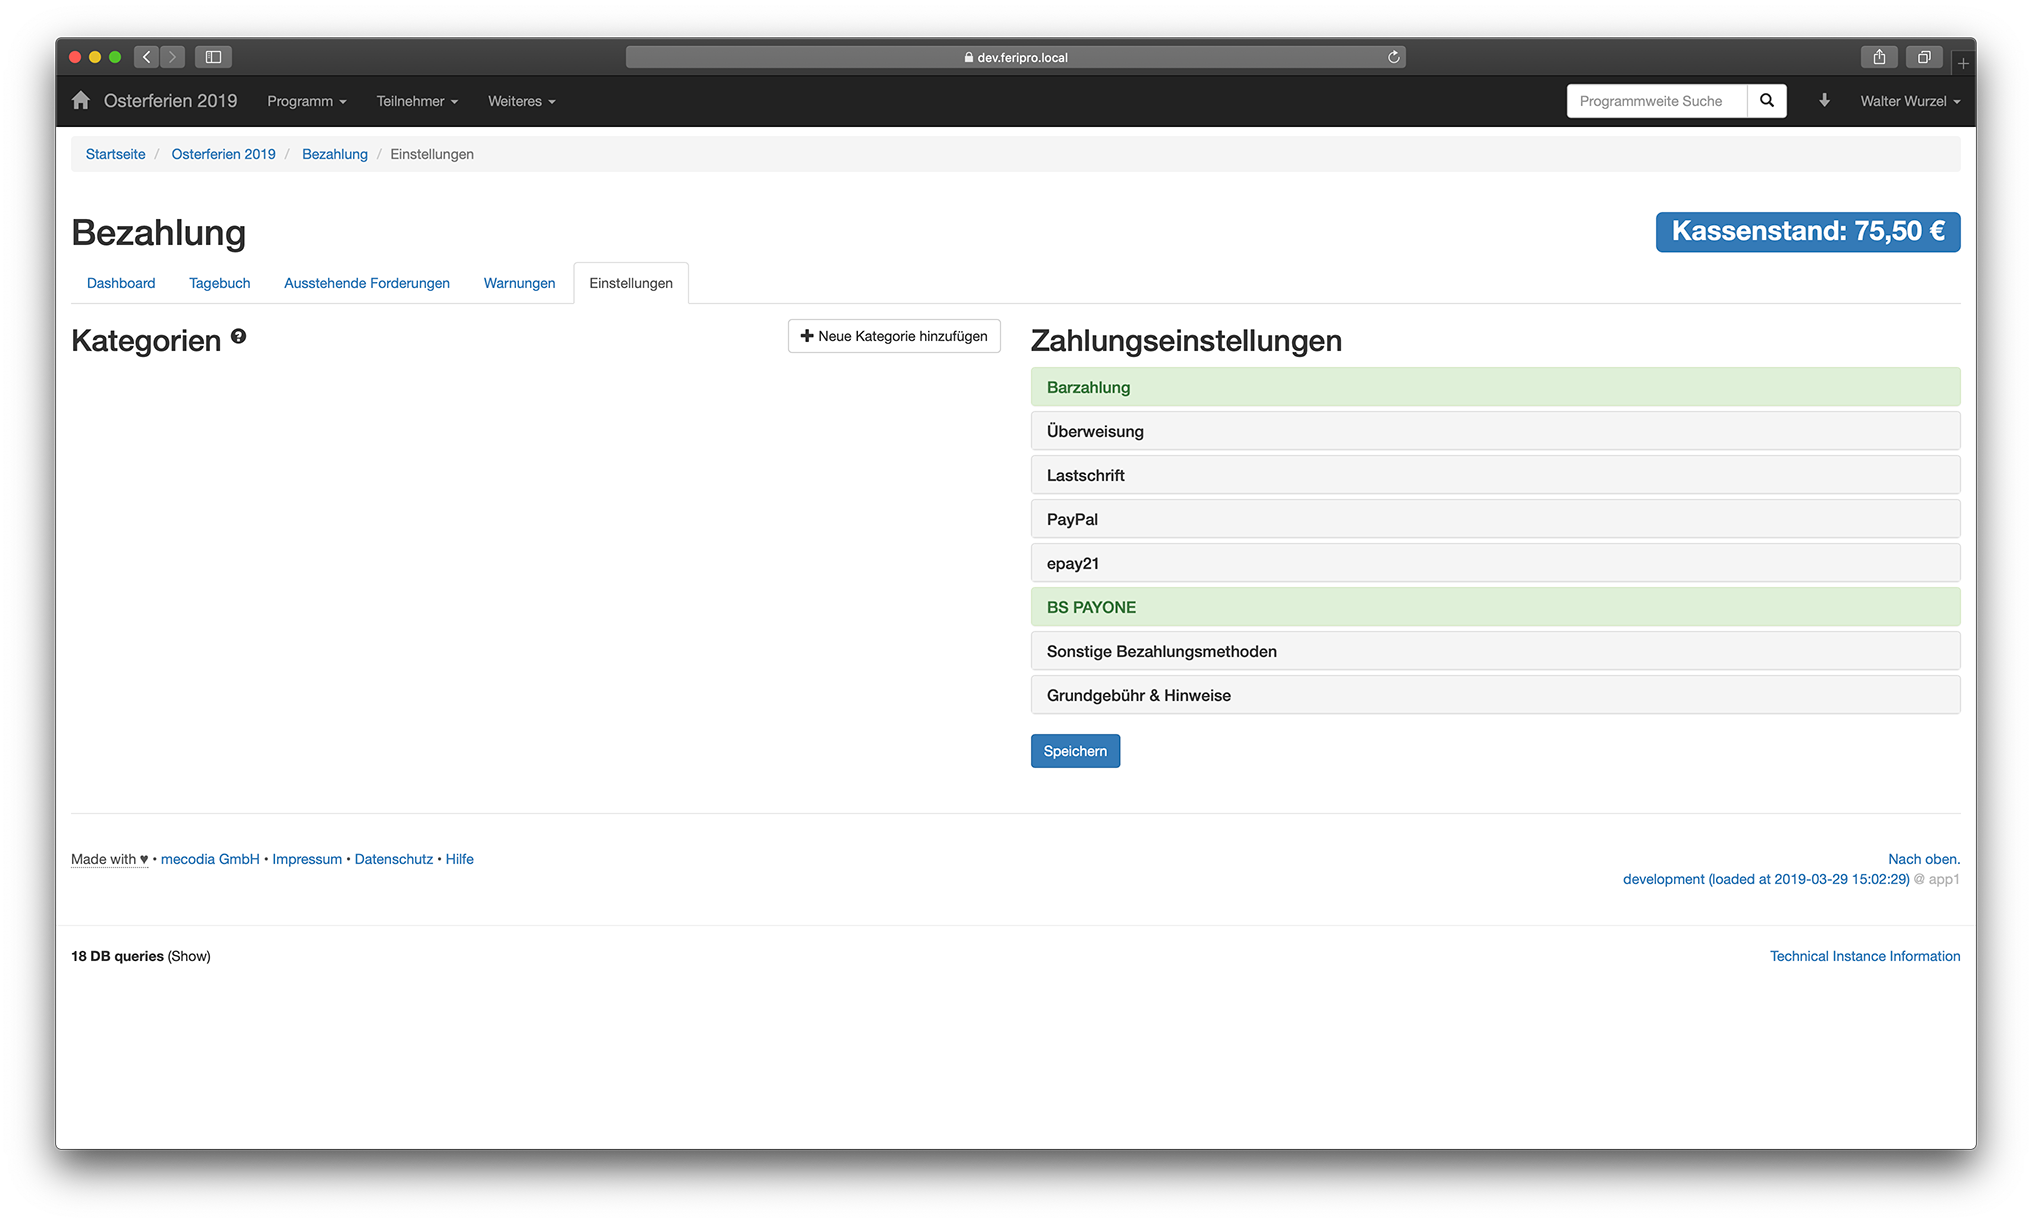Screen dimensions: 2032x1223
Task: Click the search magnifier button
Action: coord(1766,101)
